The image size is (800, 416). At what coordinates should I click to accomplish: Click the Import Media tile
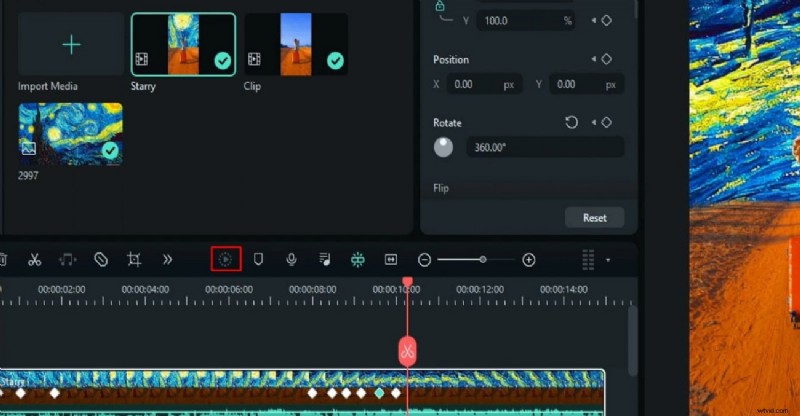pos(70,45)
